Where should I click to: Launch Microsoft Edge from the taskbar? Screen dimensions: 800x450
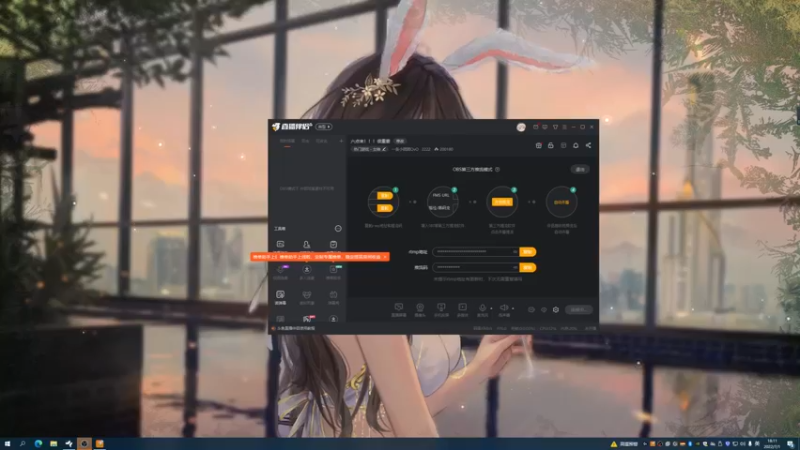coord(38,444)
